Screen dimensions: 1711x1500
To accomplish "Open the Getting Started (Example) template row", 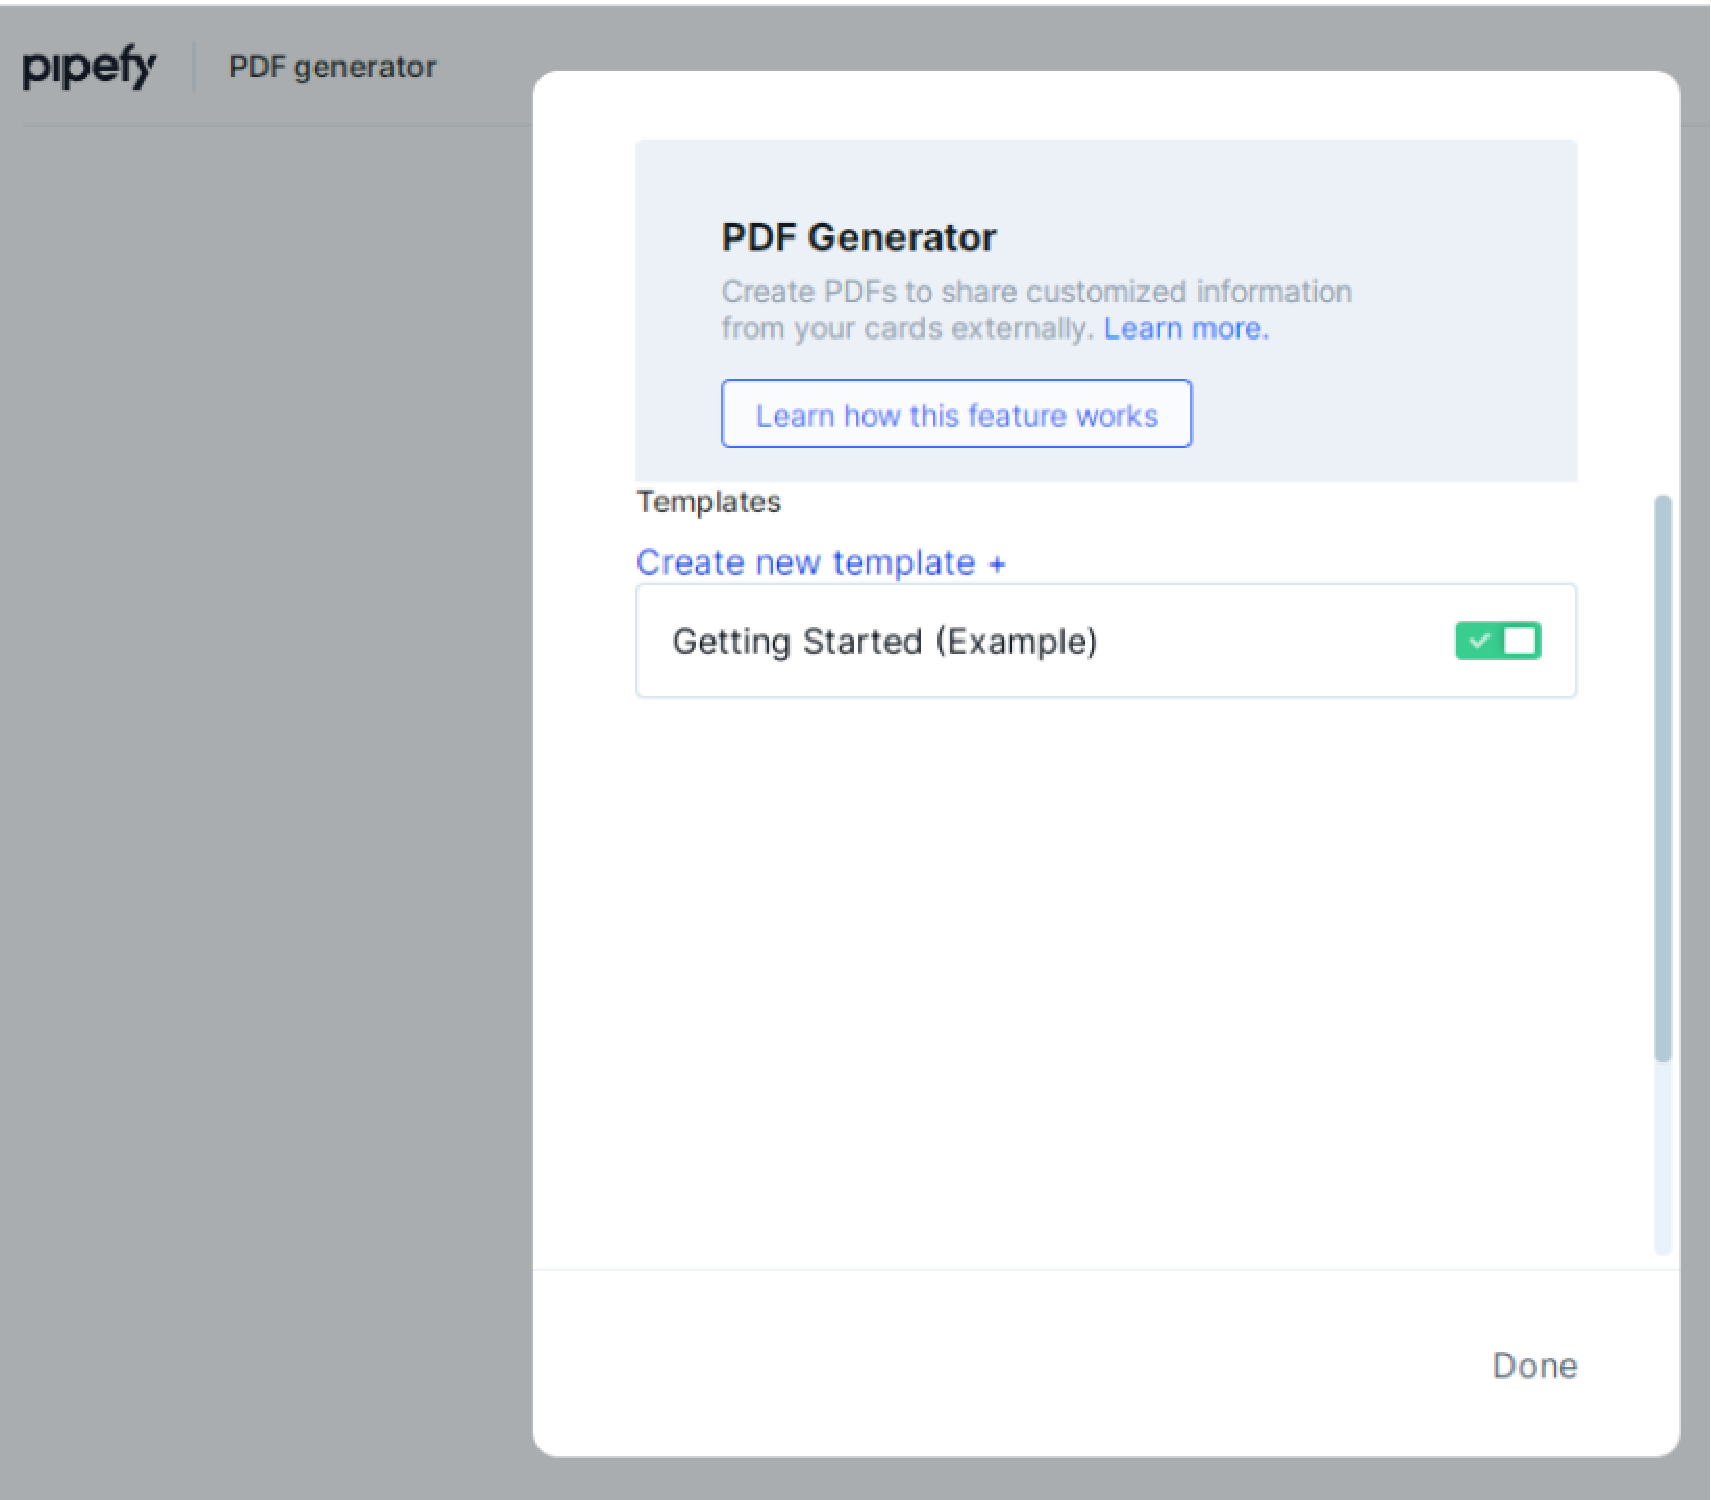I will coord(1106,641).
